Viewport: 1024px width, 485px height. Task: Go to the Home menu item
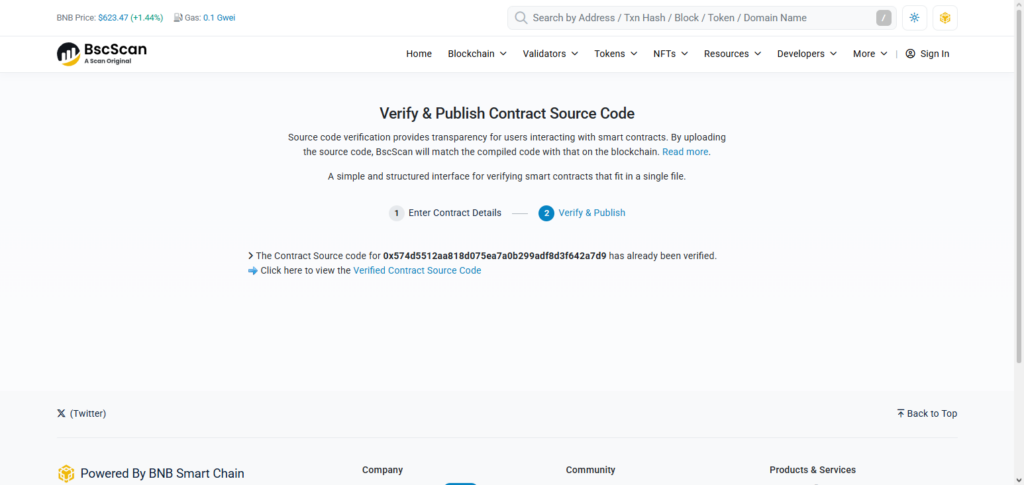pos(419,54)
